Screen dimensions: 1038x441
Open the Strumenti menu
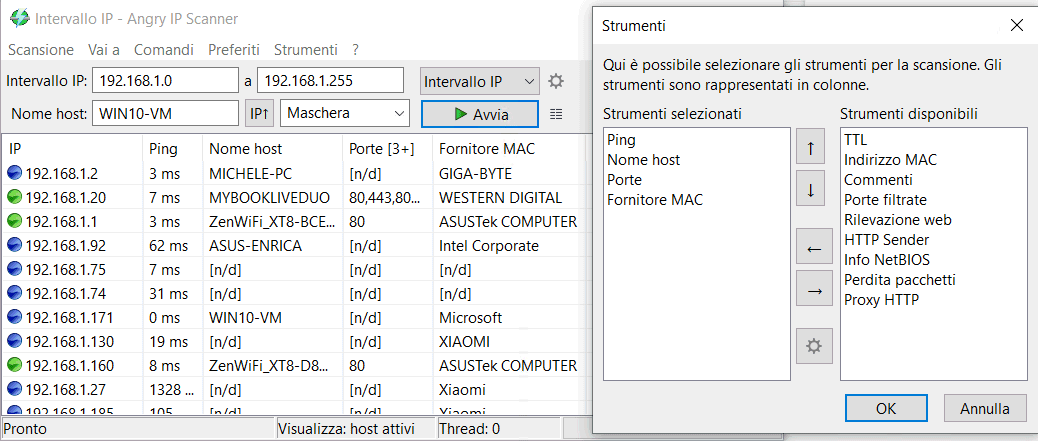coord(305,50)
